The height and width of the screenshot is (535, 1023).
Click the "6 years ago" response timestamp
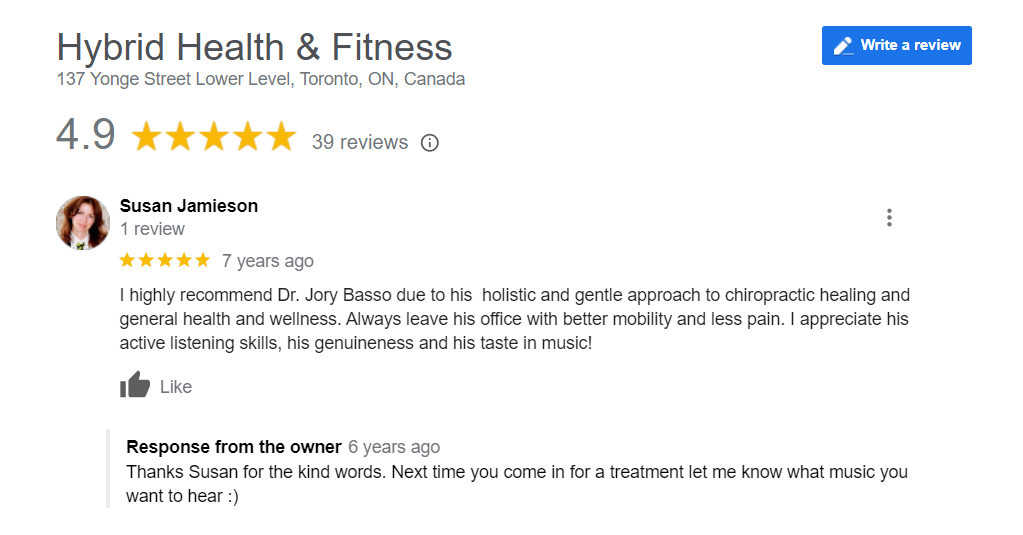coord(394,447)
